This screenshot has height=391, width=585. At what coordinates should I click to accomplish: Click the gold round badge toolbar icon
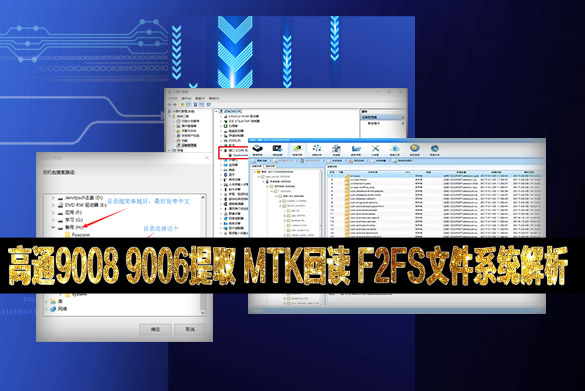click(414, 148)
